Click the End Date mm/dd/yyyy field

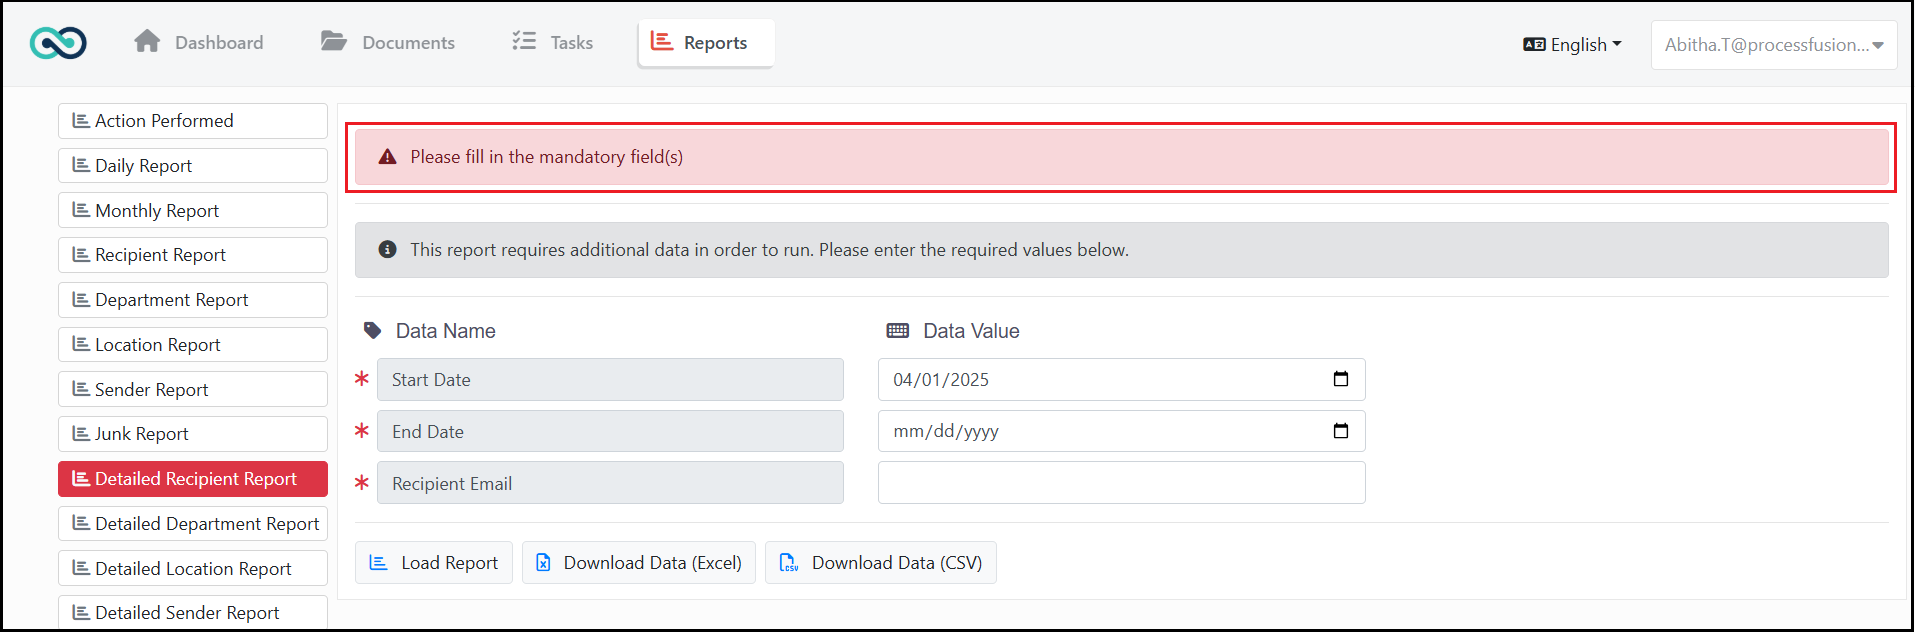(1122, 431)
